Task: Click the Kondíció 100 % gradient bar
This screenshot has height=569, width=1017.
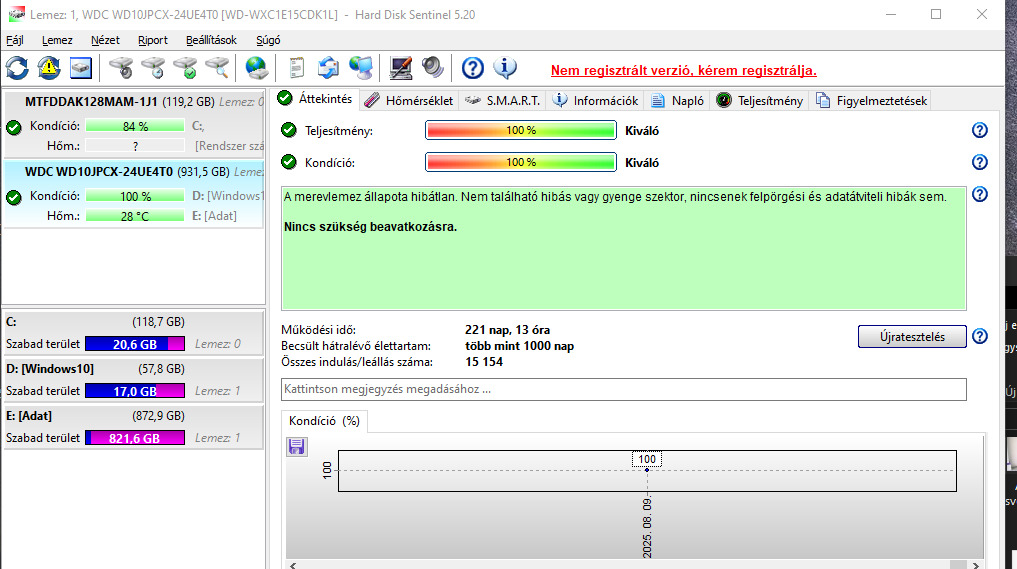Action: tap(521, 162)
